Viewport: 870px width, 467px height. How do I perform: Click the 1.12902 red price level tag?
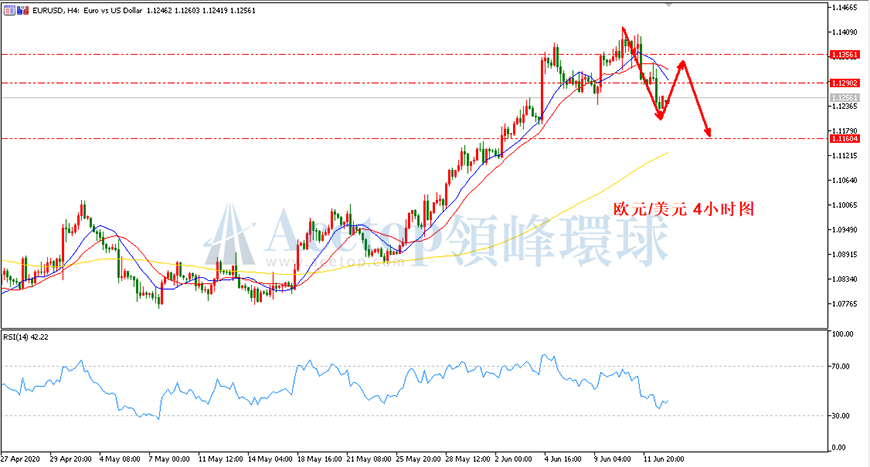844,83
